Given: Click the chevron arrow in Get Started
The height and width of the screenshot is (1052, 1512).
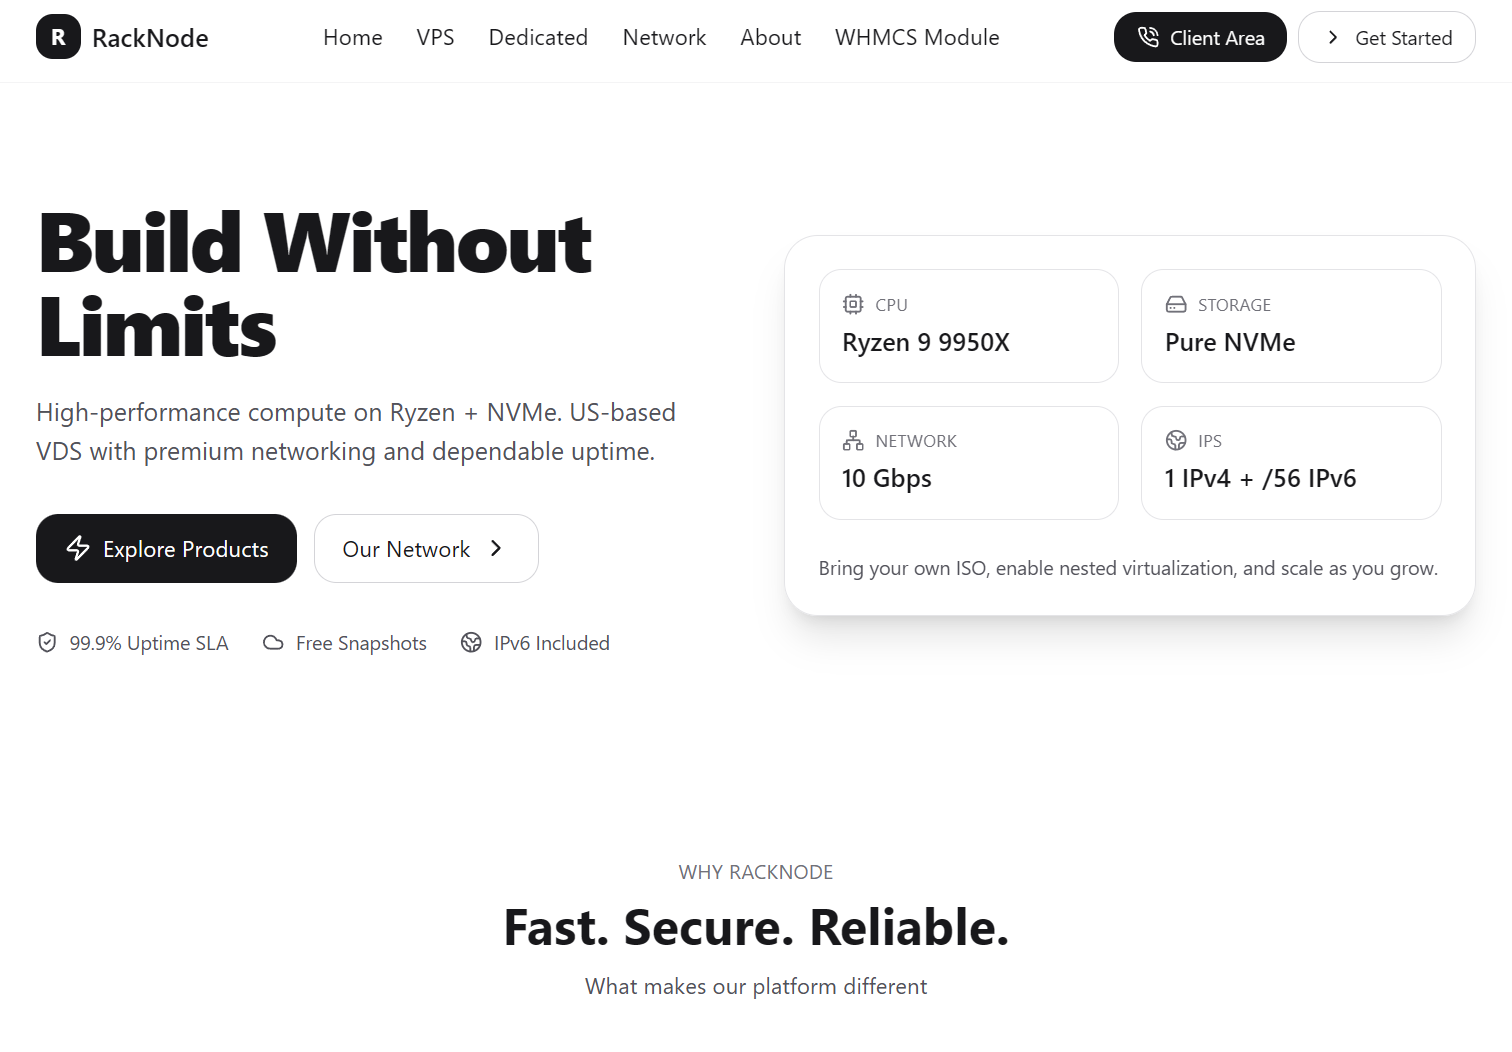Looking at the screenshot, I should tap(1333, 37).
